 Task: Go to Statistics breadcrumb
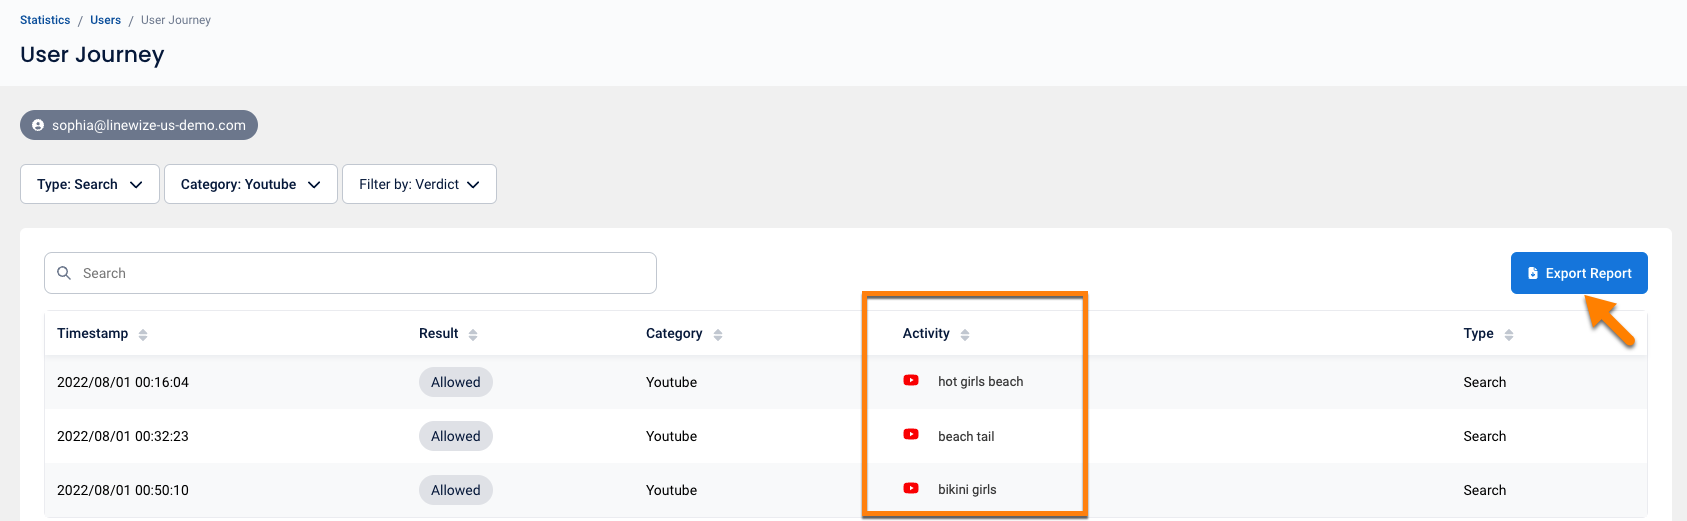(45, 20)
